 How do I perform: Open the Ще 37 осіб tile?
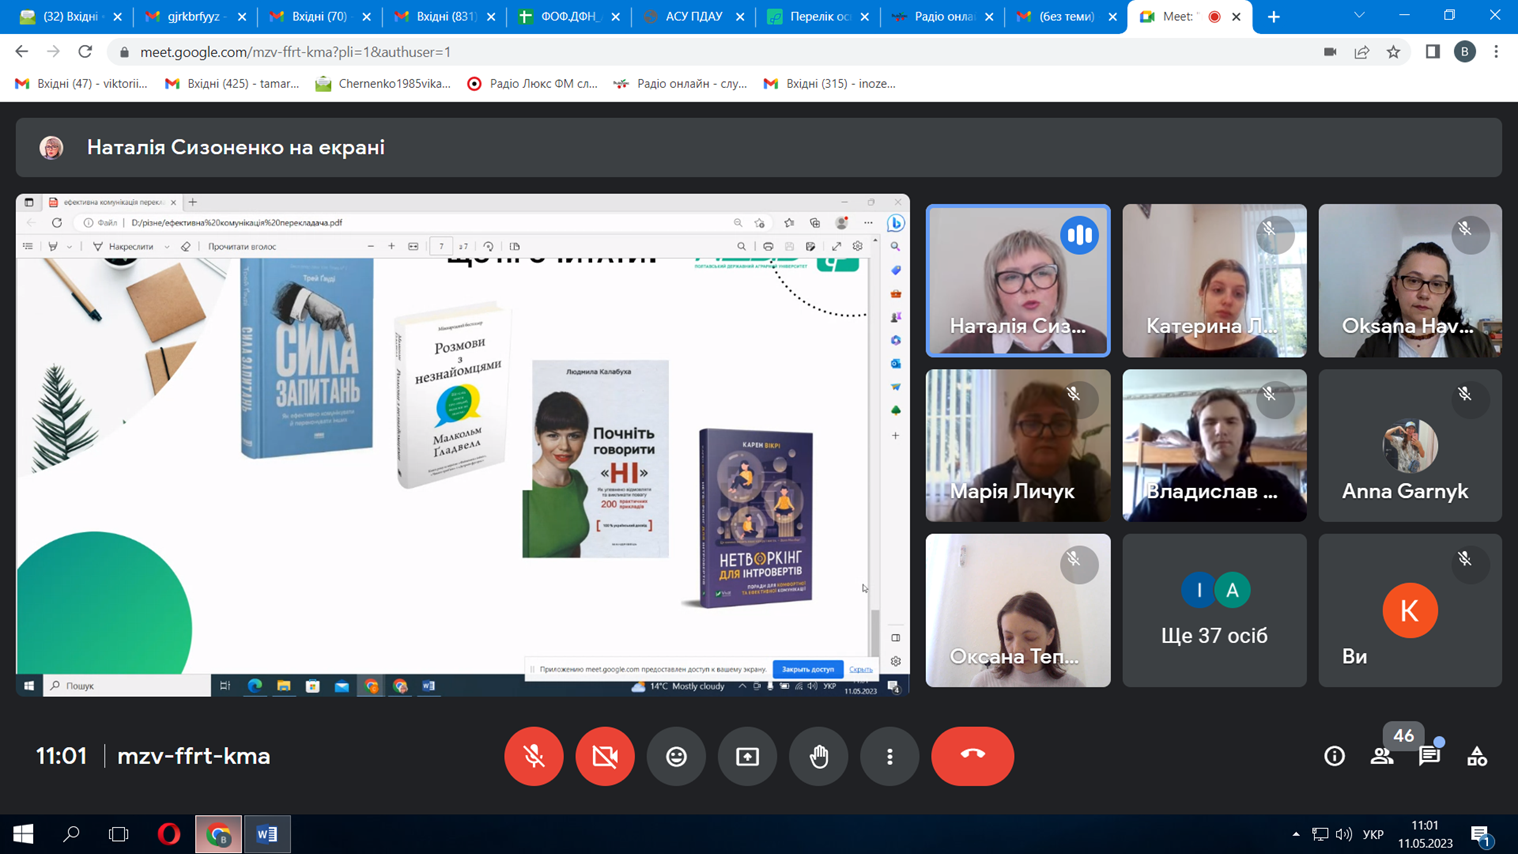coord(1214,610)
